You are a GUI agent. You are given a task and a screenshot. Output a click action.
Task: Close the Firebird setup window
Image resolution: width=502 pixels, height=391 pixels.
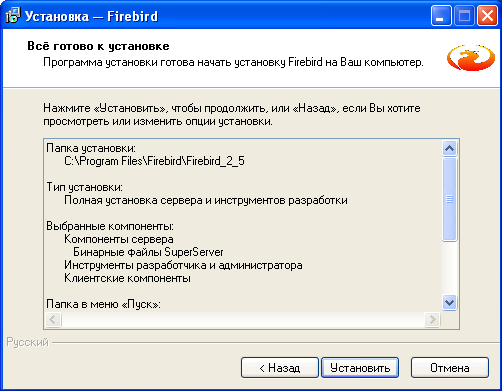(x=487, y=16)
